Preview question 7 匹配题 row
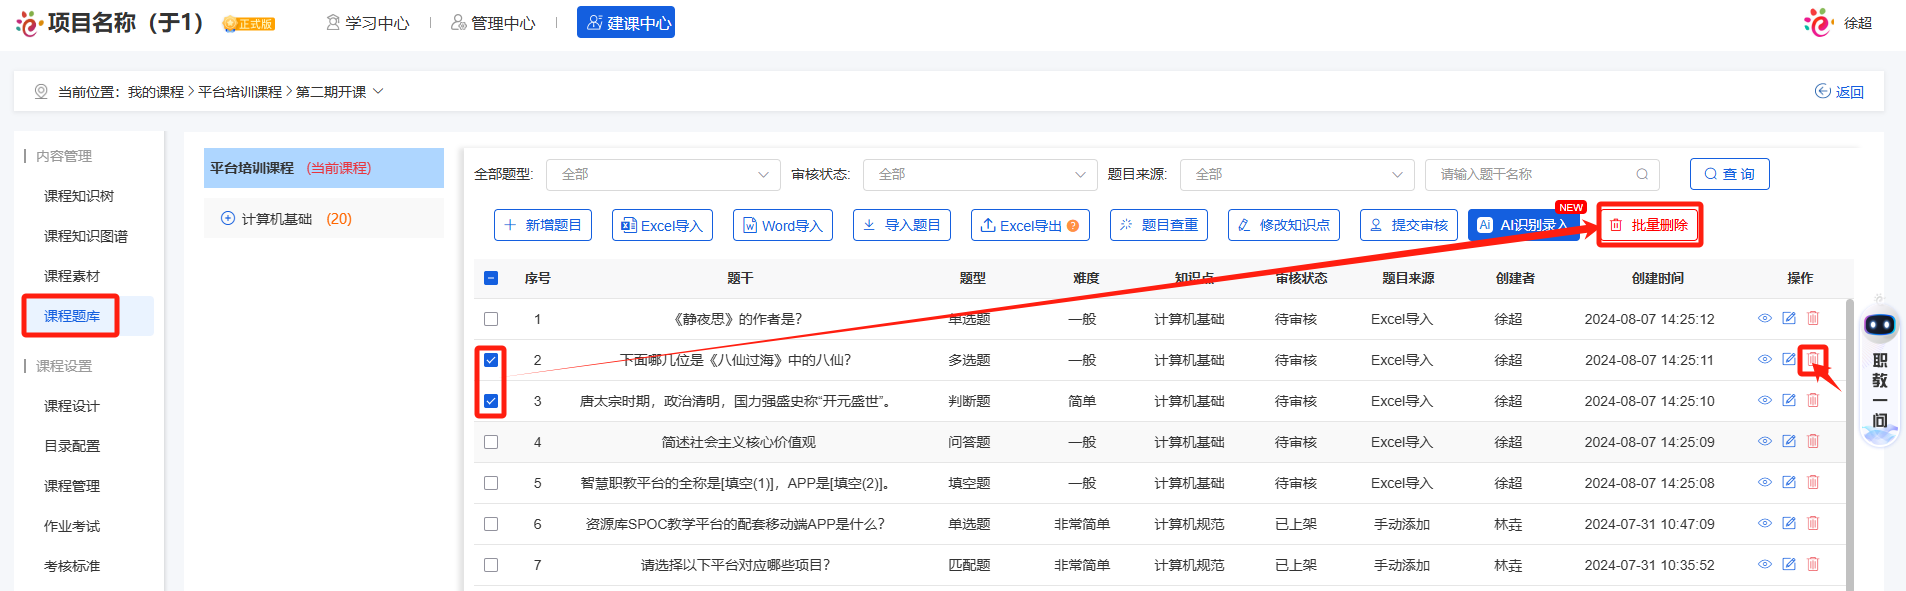1906x591 pixels. click(1765, 564)
